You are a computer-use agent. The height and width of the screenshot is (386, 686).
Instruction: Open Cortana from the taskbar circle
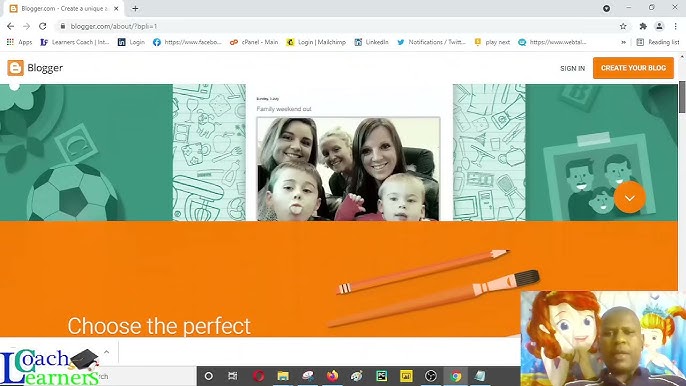[x=209, y=376]
